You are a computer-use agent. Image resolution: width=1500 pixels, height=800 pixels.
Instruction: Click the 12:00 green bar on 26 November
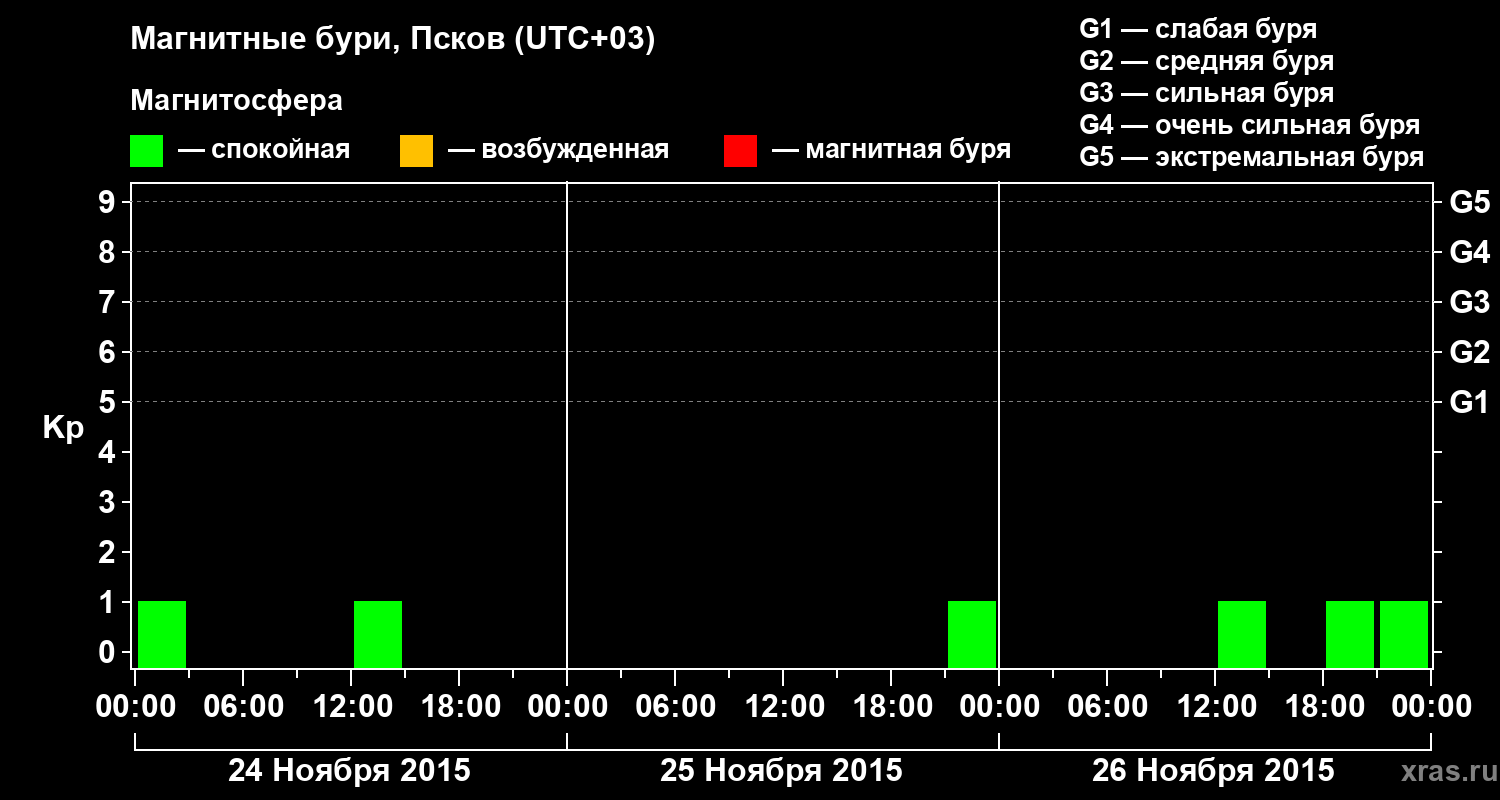1242,634
